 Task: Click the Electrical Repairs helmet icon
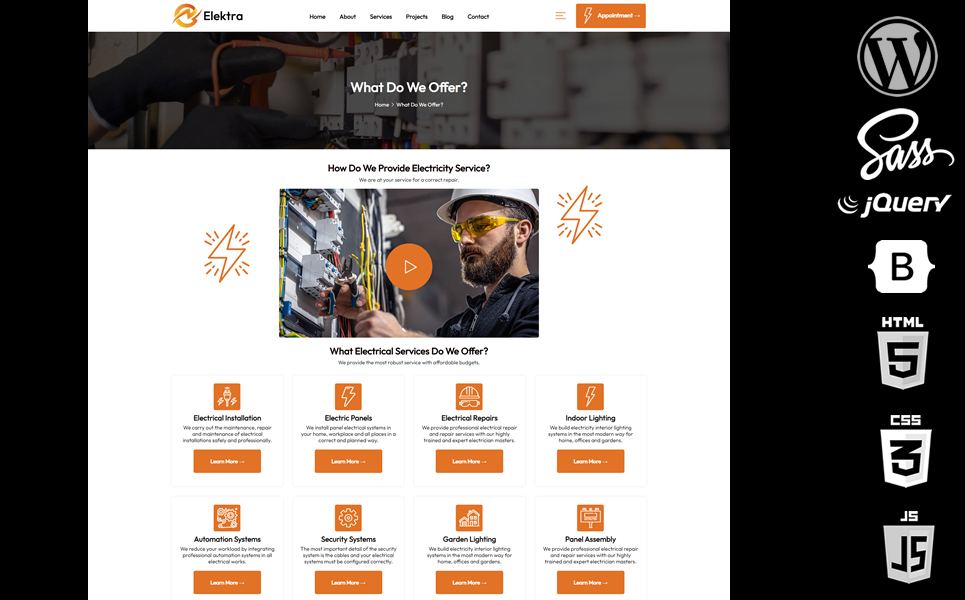pos(469,396)
